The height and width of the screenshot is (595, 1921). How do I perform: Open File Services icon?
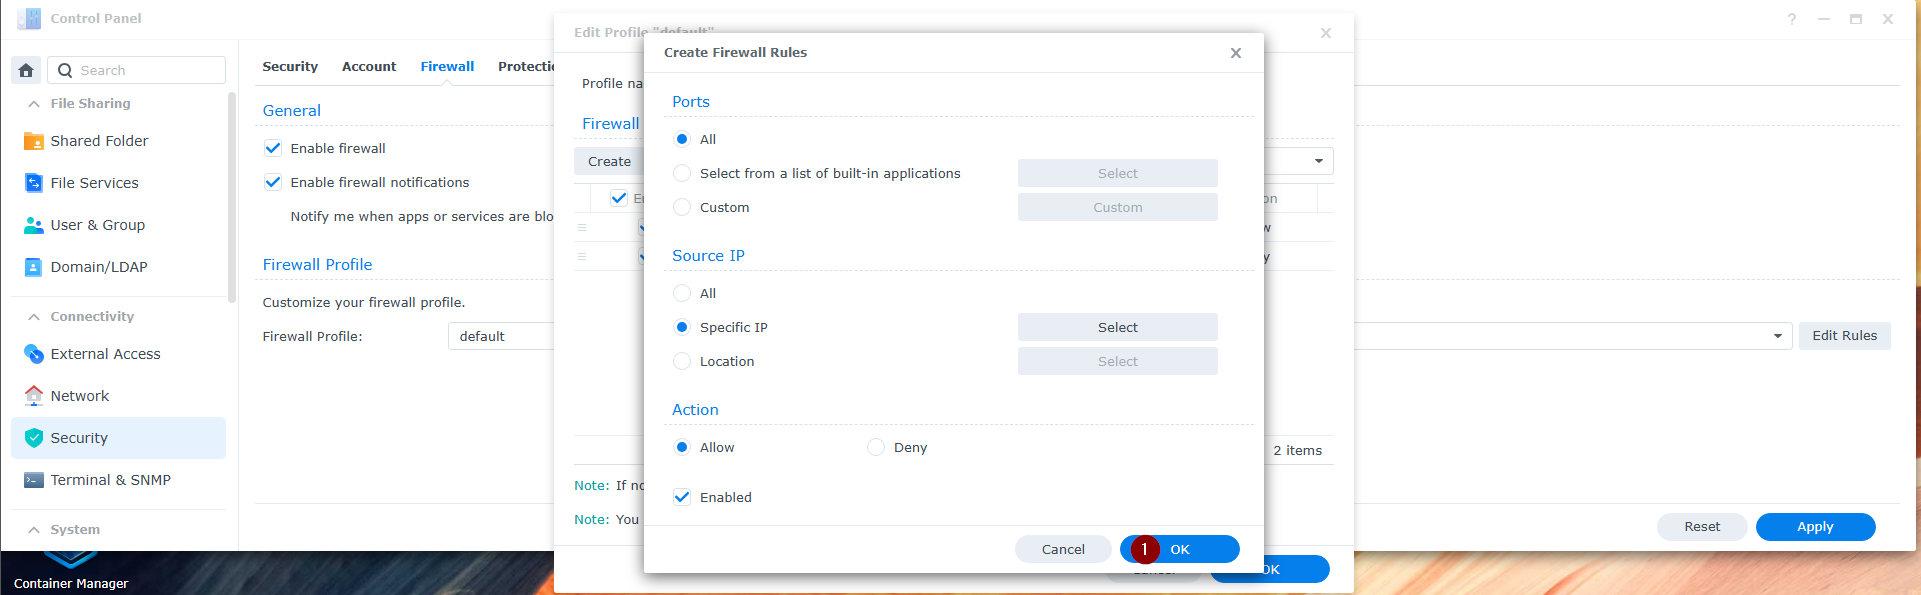[x=34, y=183]
